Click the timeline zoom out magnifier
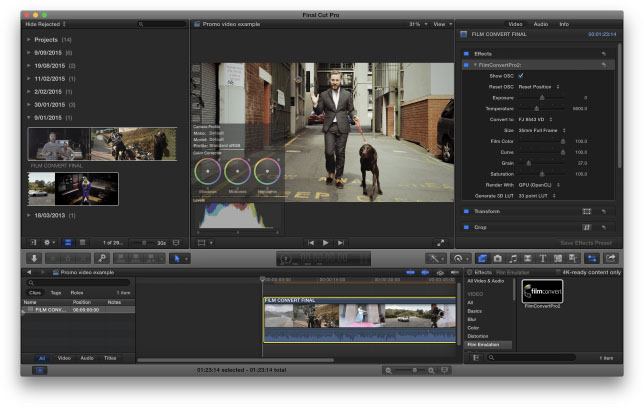Screen dimensions: 644x407 (x=388, y=370)
